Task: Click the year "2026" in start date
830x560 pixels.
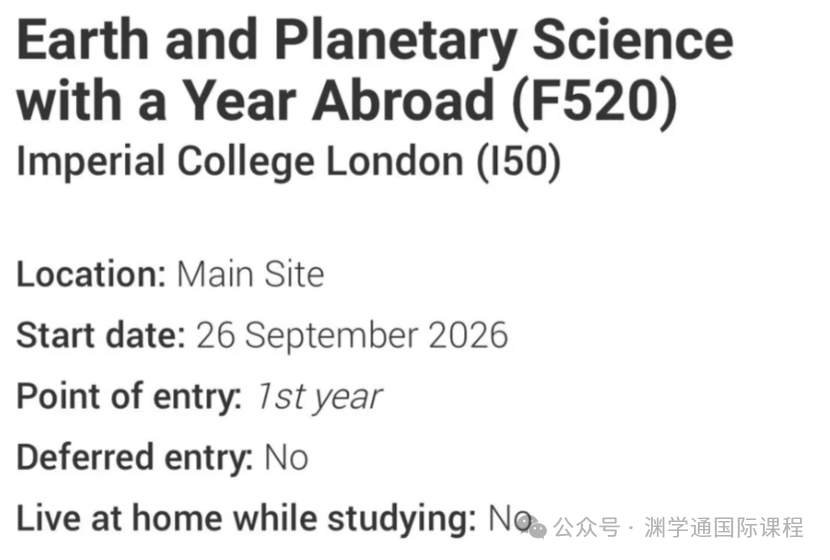Action: click(x=468, y=335)
